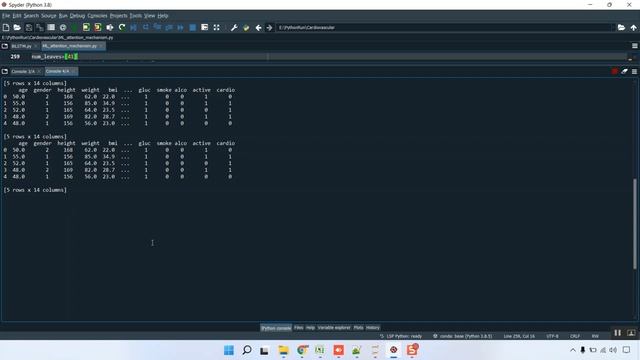Viewport: 640px width, 360px height.
Task: Open a file with the folder icon
Action: (17, 27)
